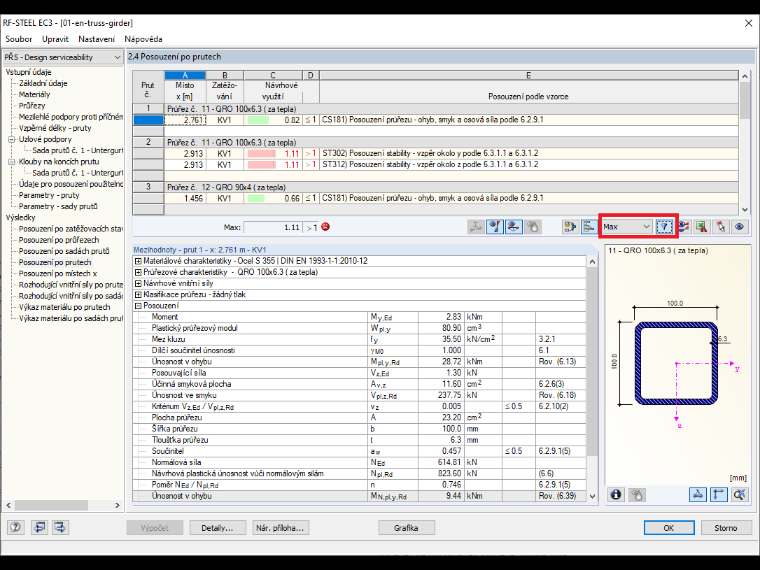
Task: Click the grayed eye-drop icon below cross-section preview
Action: (x=636, y=494)
